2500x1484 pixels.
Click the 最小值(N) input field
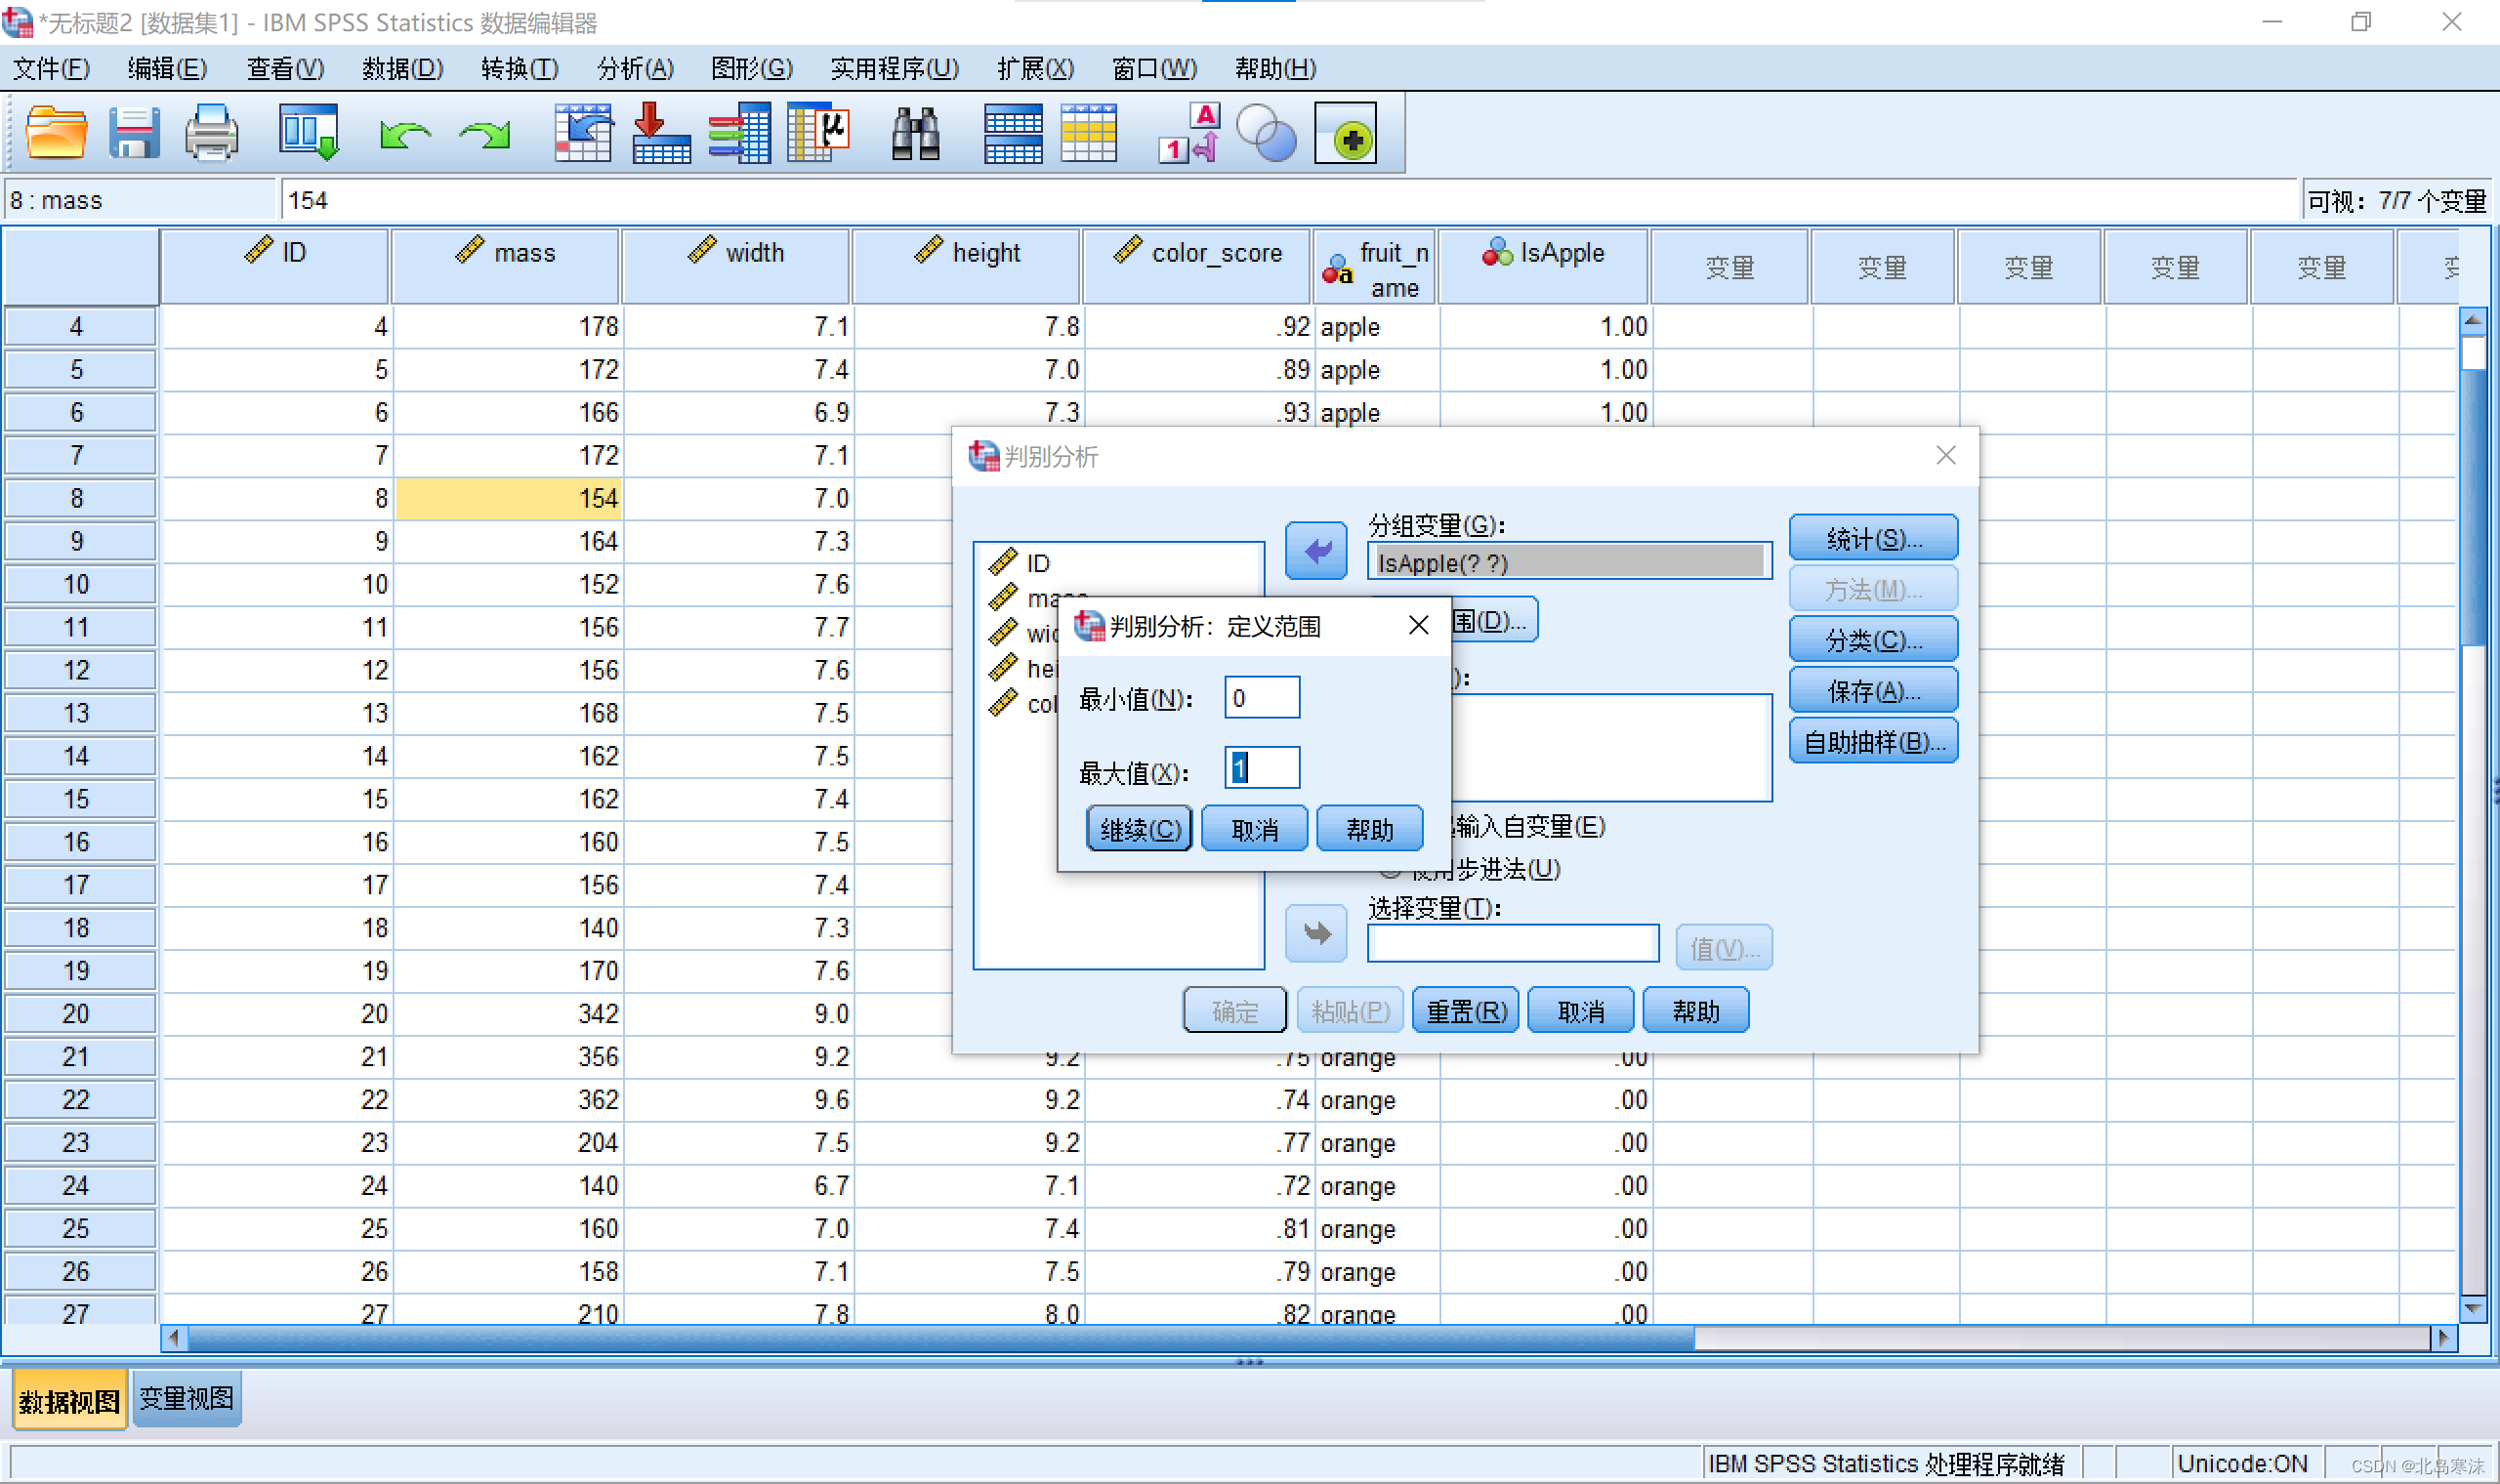(1262, 697)
